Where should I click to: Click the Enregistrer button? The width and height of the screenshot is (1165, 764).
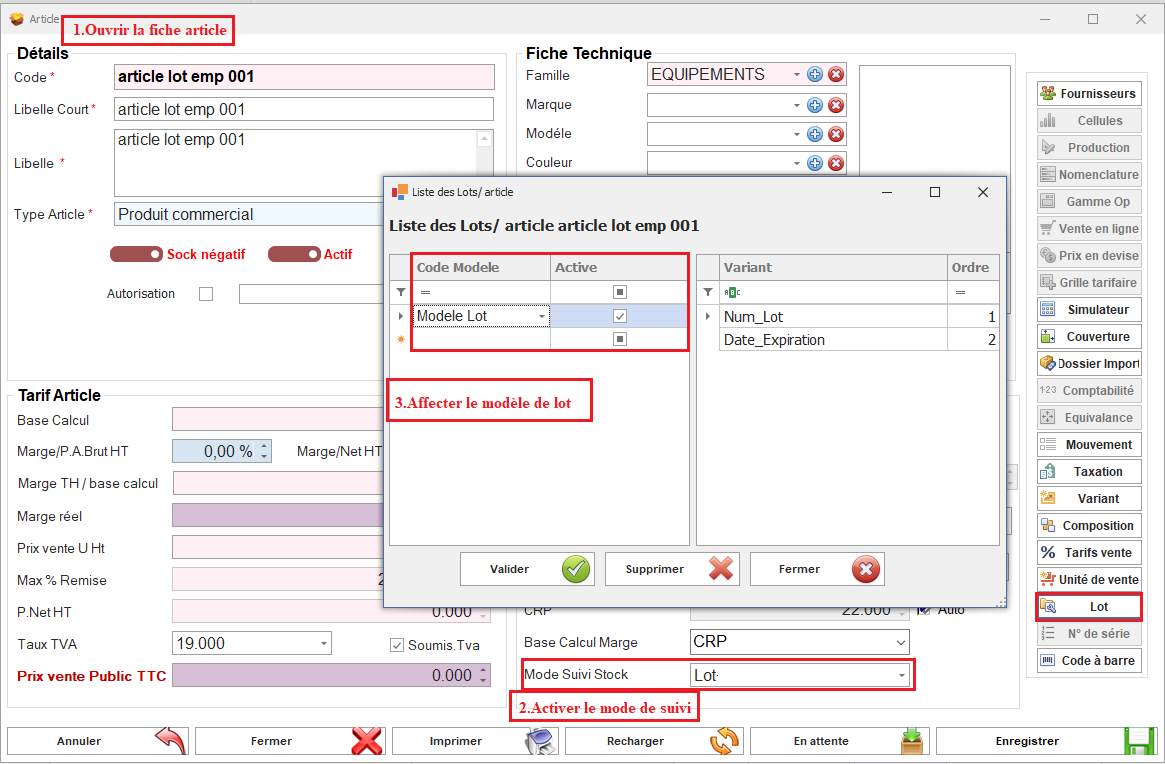coord(1045,741)
